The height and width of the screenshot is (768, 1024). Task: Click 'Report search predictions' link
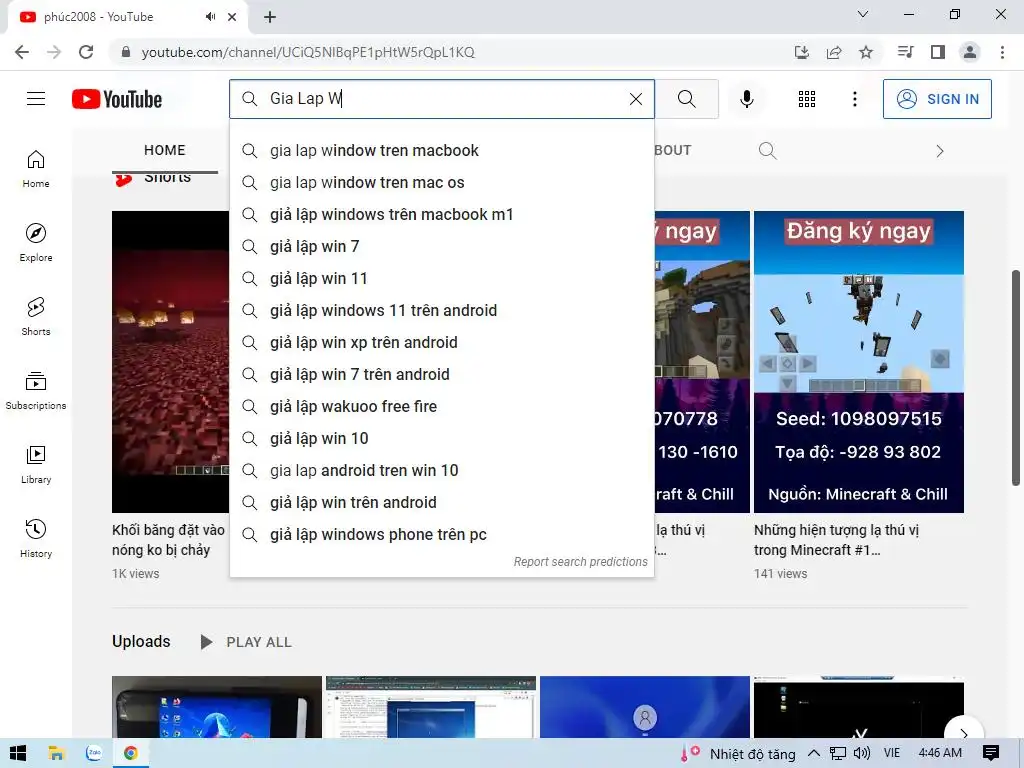pos(580,562)
